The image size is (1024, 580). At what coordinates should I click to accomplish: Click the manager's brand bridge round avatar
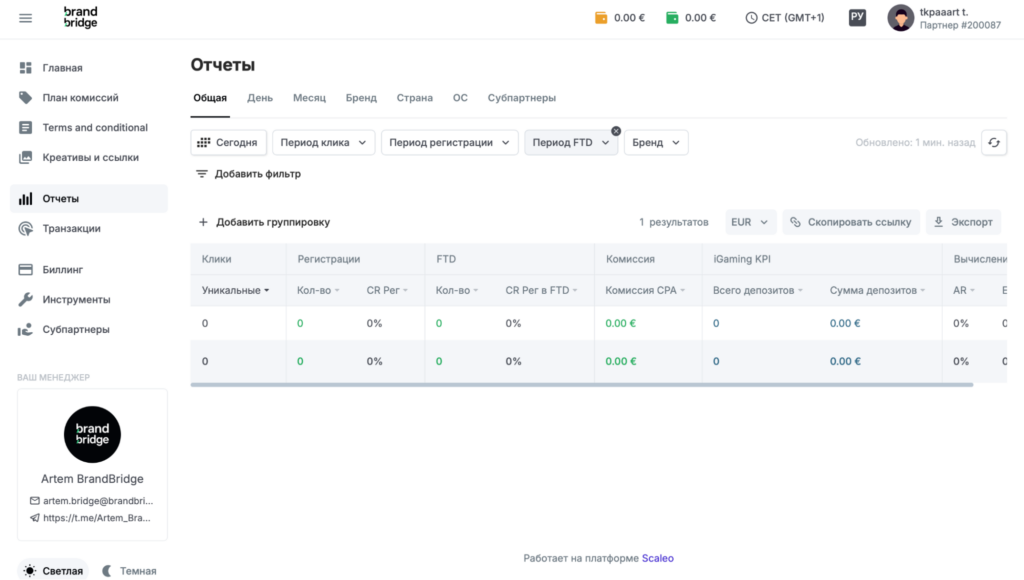92,434
